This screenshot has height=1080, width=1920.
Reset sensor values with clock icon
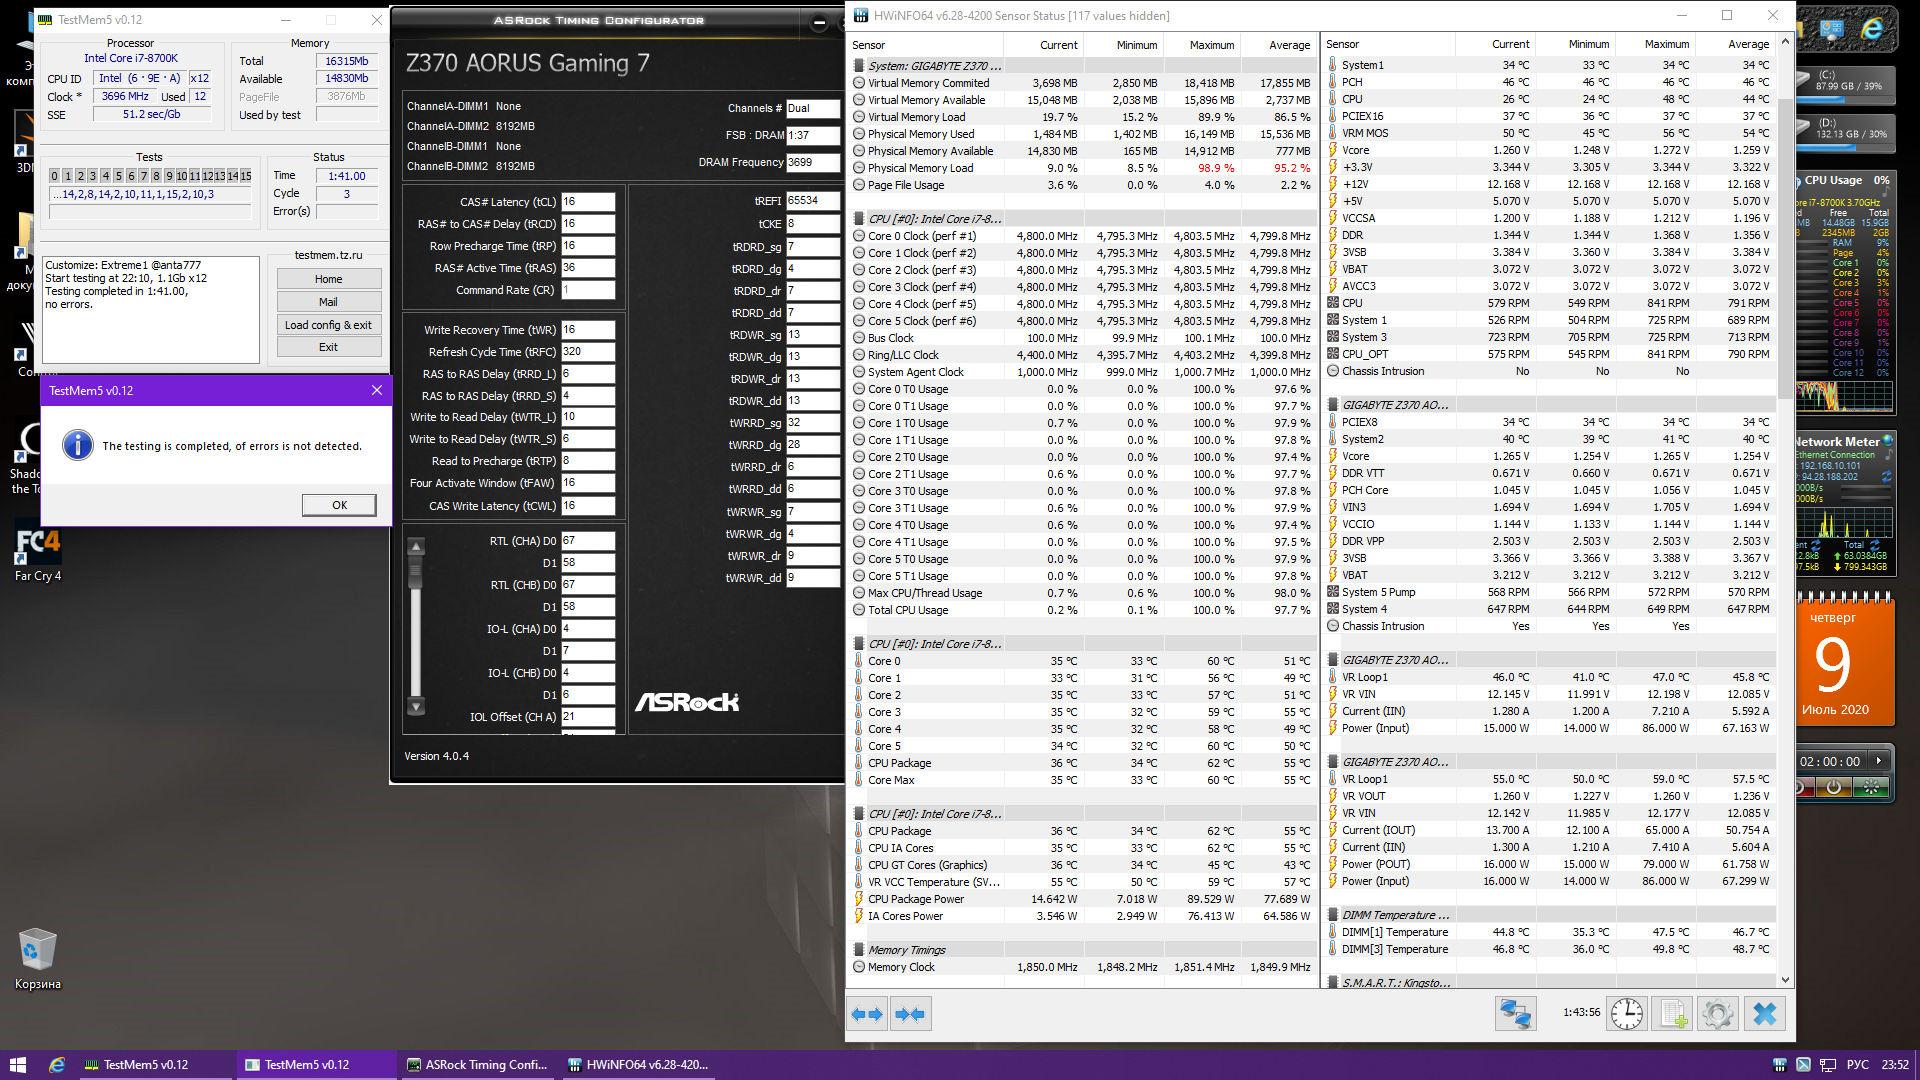[x=1627, y=1014]
